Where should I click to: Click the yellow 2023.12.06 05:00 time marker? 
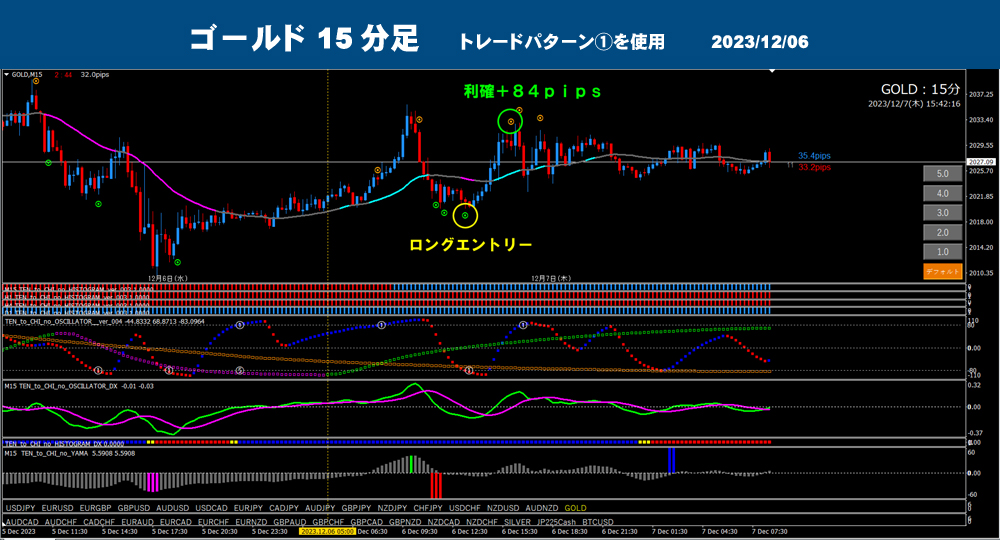327,532
